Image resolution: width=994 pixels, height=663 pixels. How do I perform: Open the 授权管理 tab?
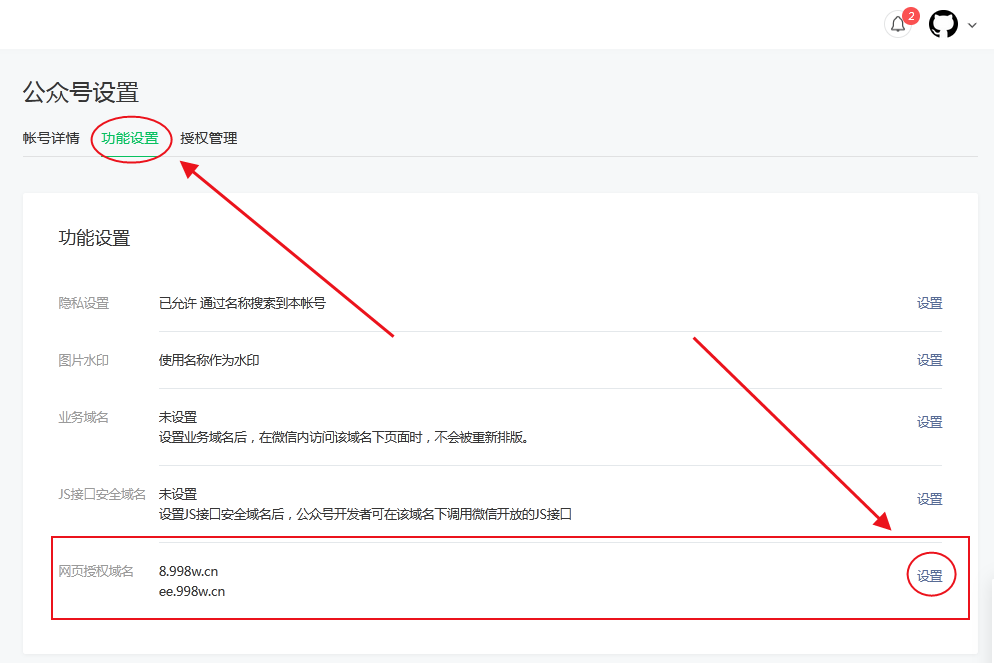pyautogui.click(x=209, y=138)
